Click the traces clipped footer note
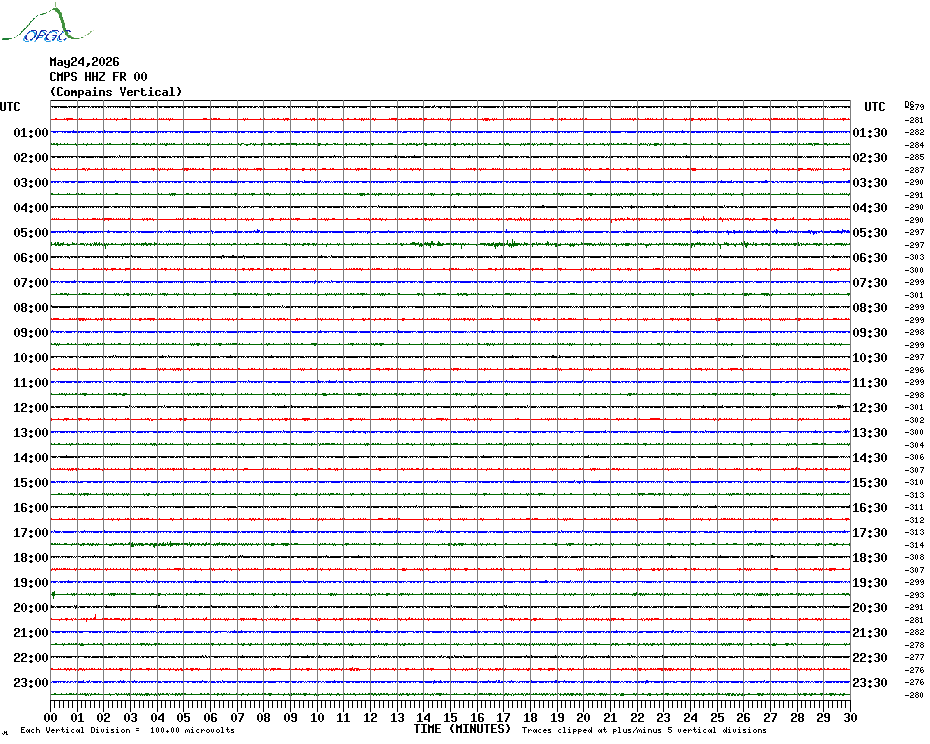Viewport: 930px width, 744px height. tap(644, 730)
